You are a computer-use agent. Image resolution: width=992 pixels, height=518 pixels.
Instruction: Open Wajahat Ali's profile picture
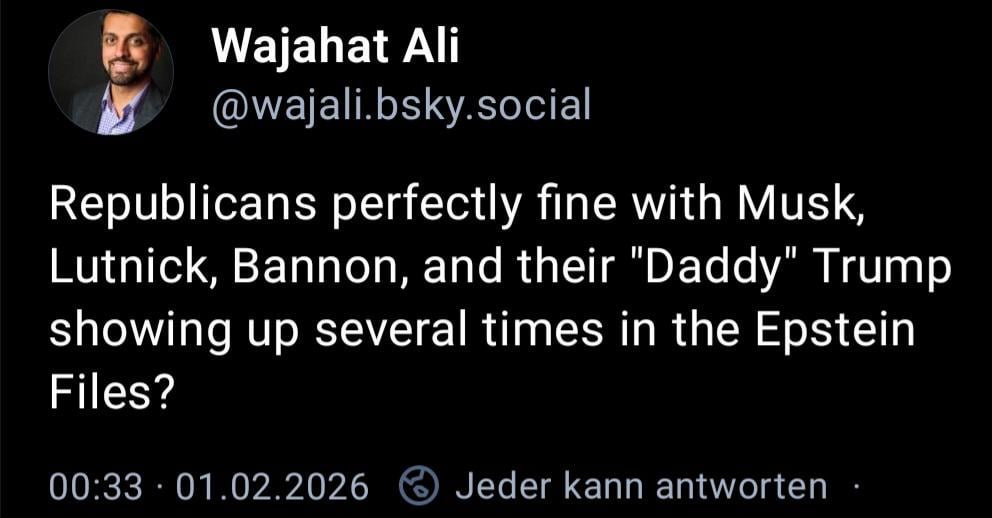tap(111, 72)
